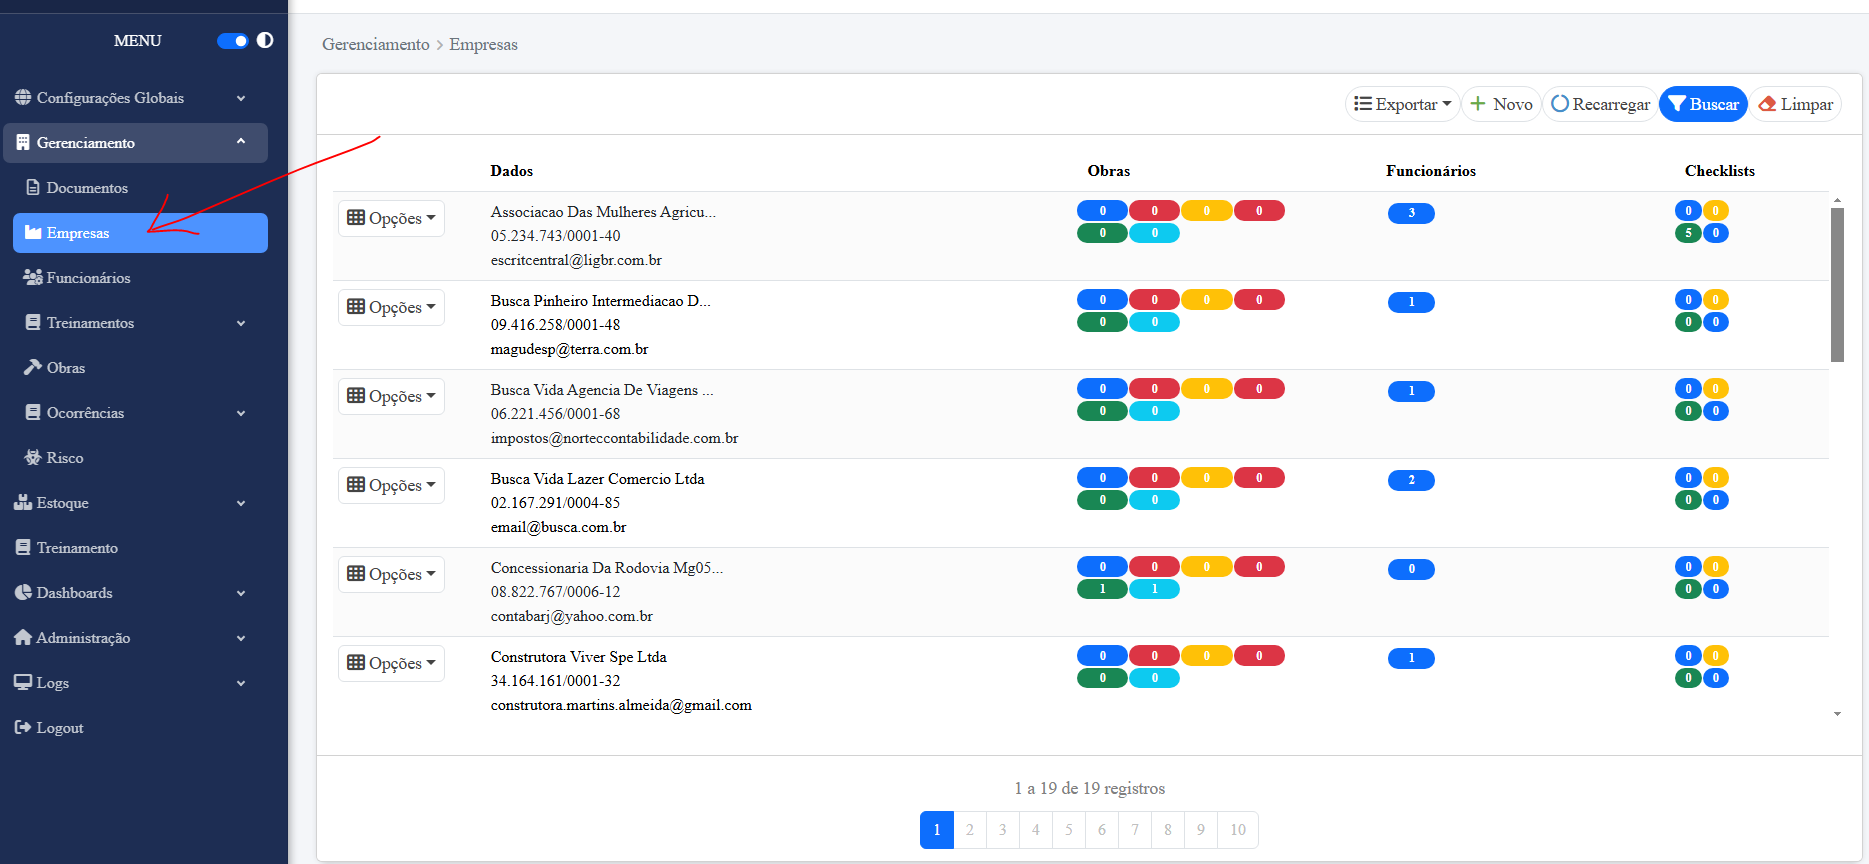The height and width of the screenshot is (864, 1869).
Task: Toggle the blue menu switch
Action: point(232,41)
